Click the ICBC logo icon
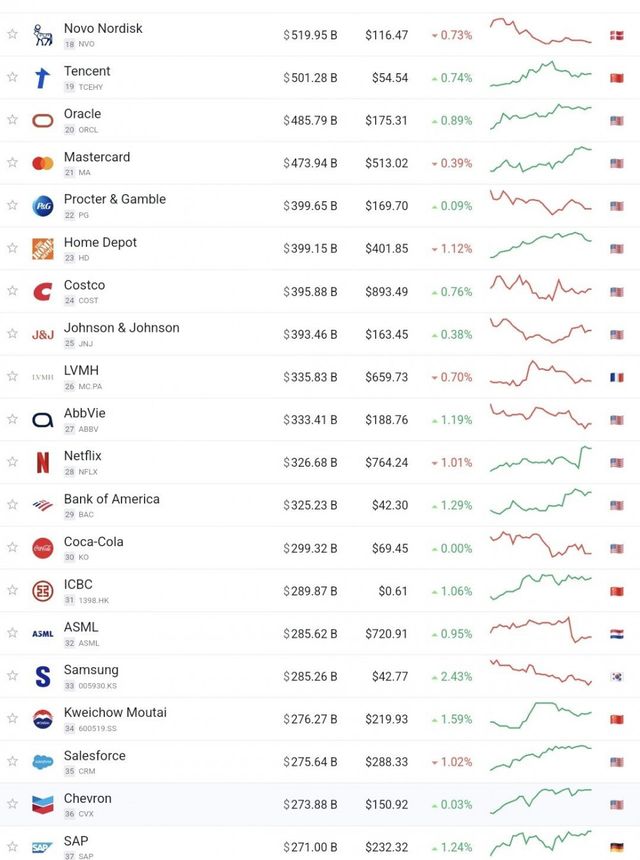 click(42, 591)
